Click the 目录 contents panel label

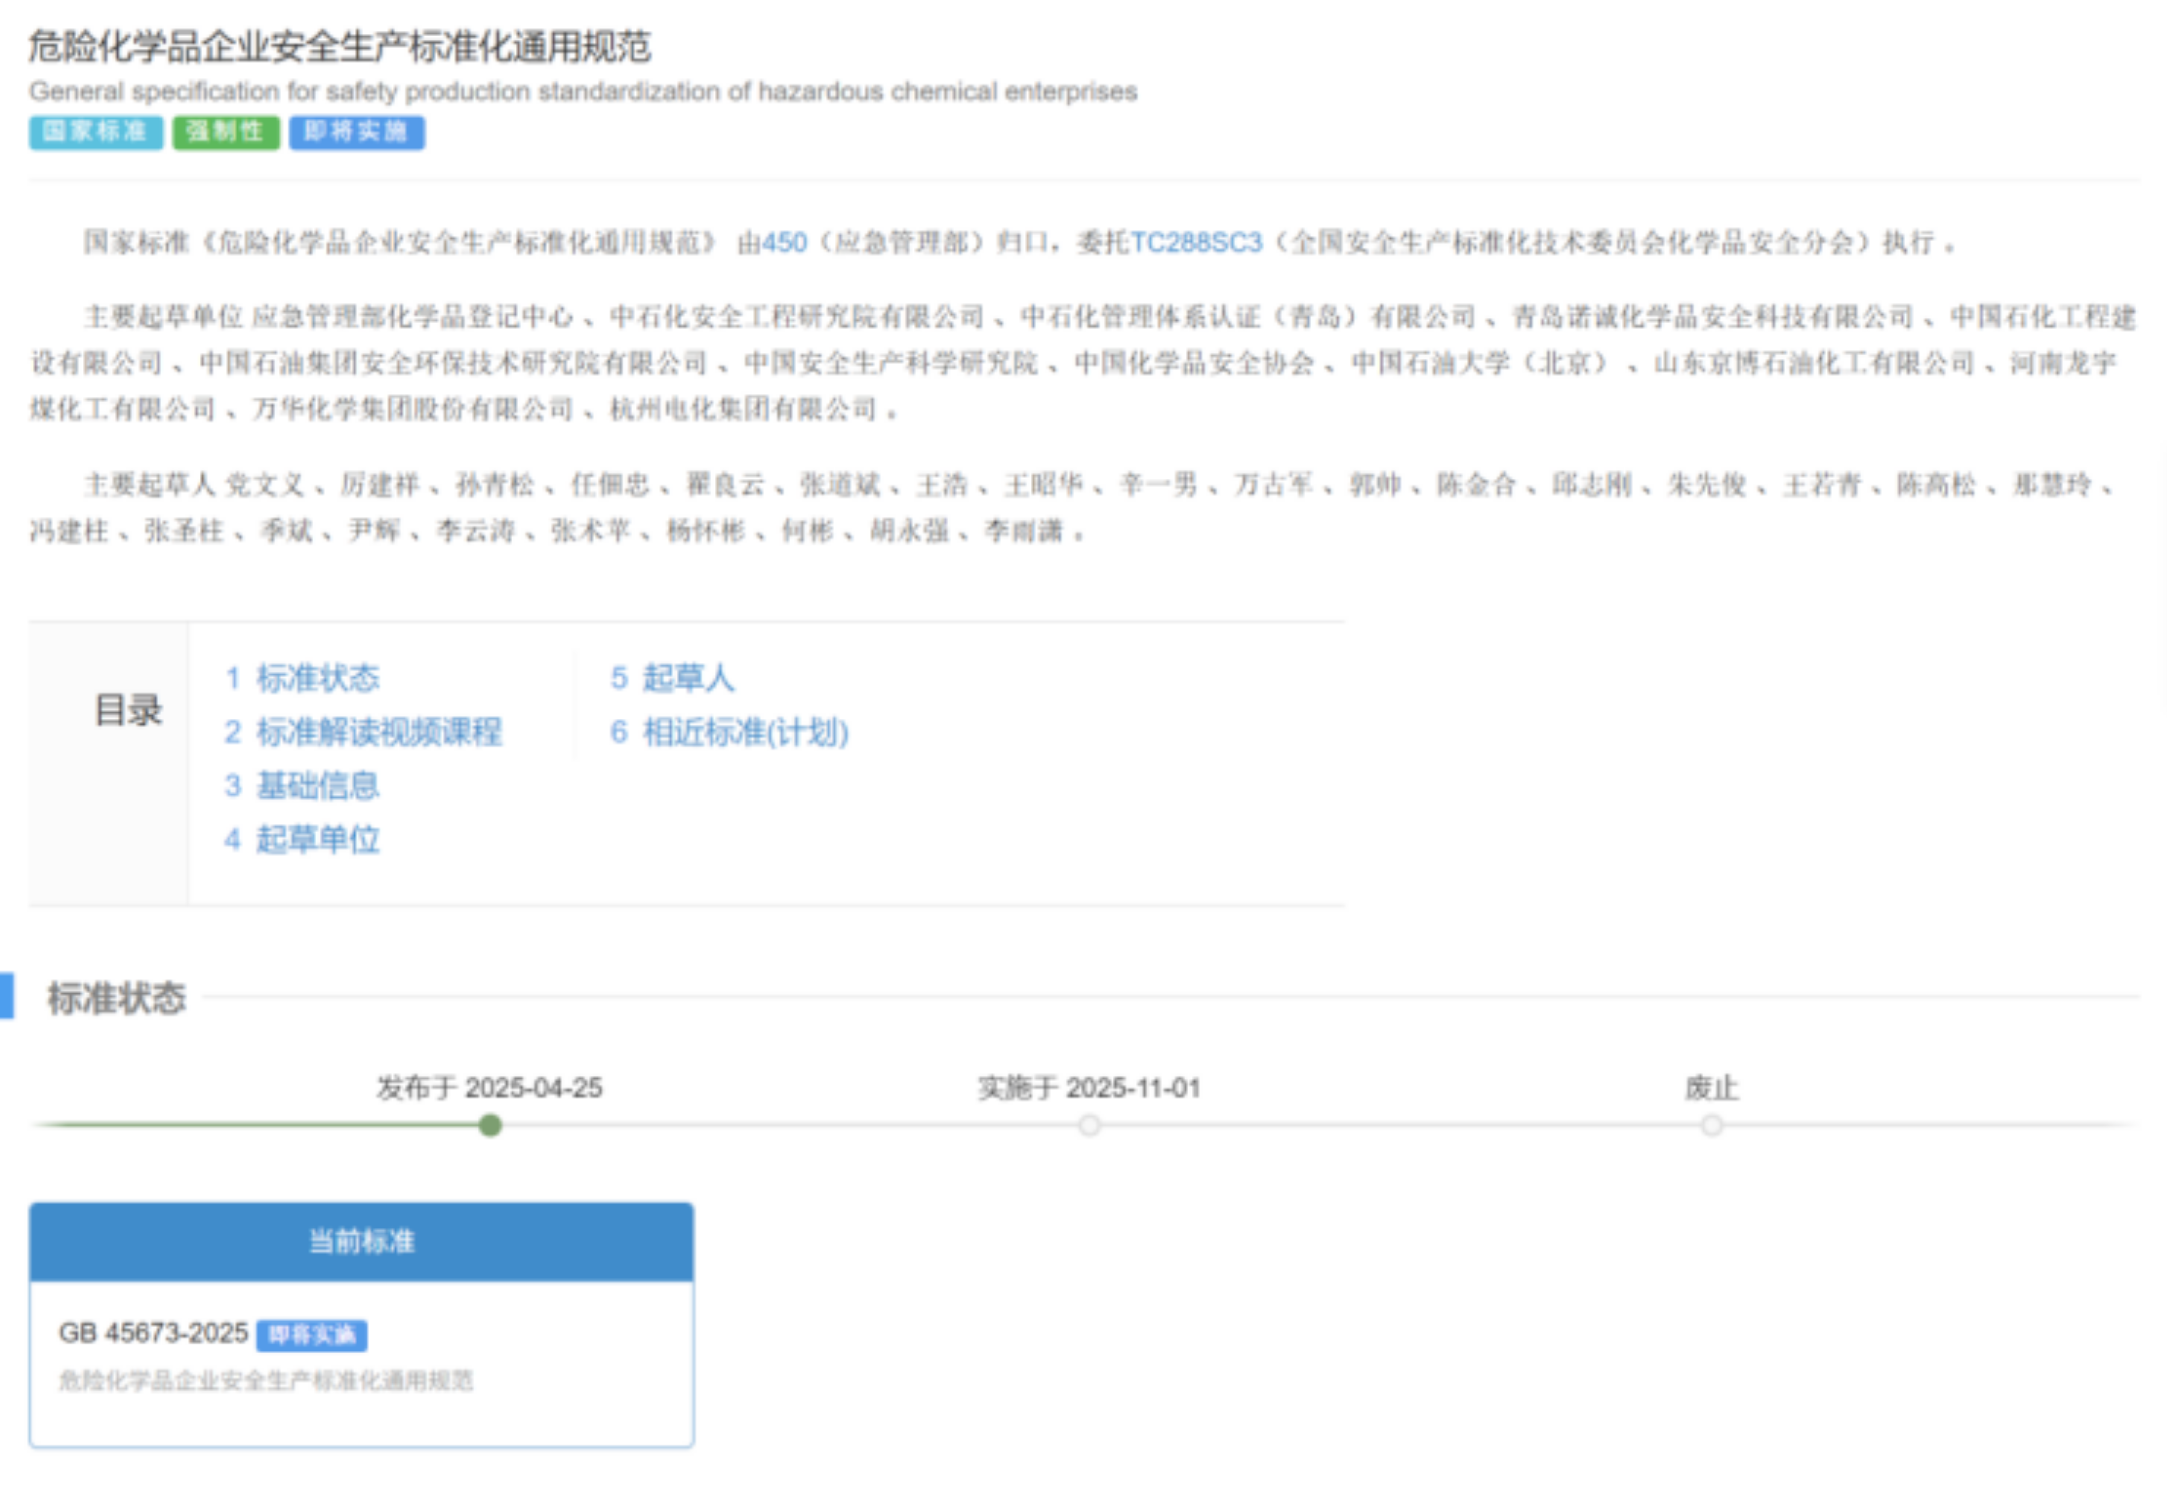127,710
